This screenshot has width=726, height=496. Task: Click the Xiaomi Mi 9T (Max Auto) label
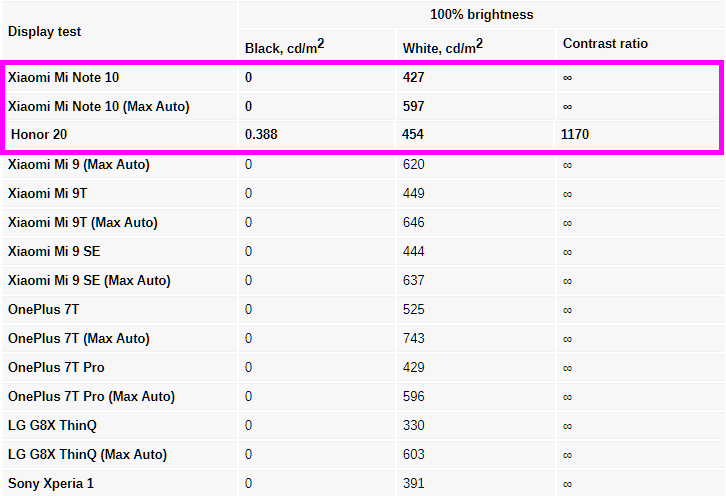83,222
